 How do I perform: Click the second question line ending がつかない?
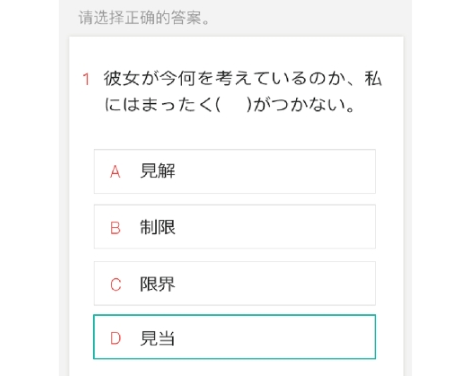coord(229,105)
